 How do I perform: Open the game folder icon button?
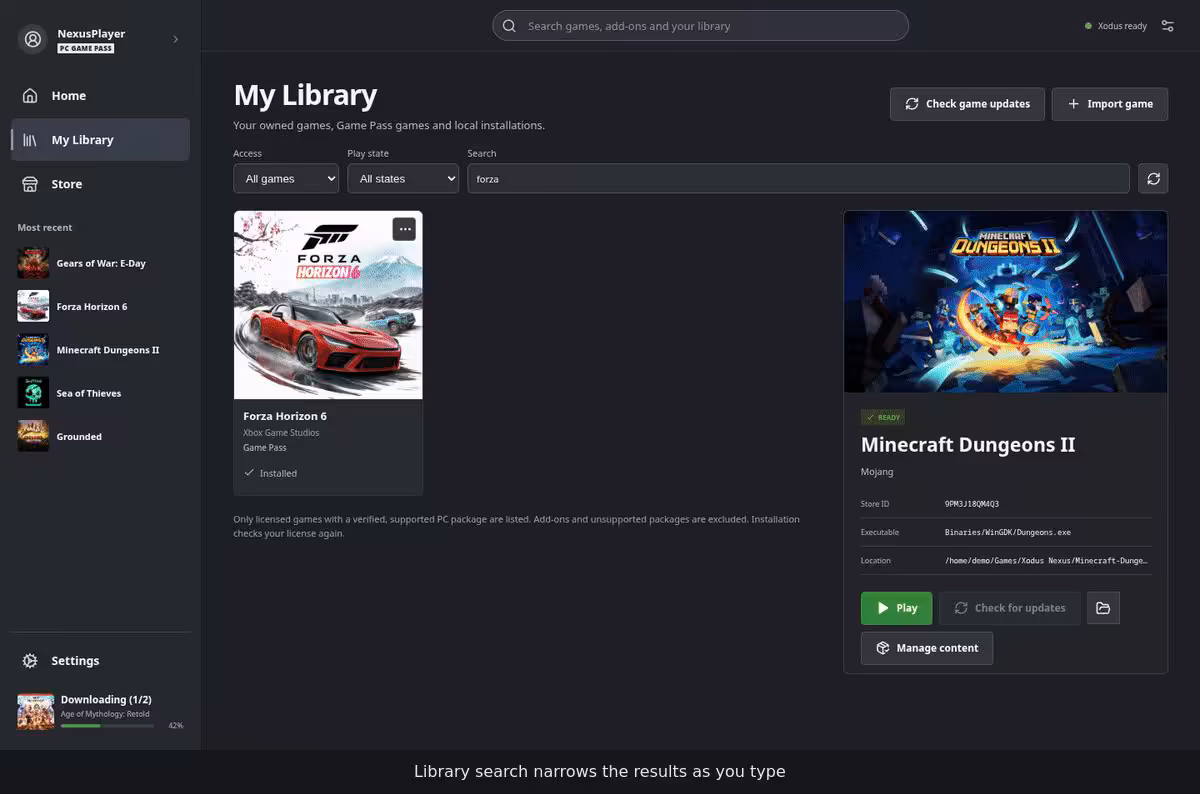1103,608
